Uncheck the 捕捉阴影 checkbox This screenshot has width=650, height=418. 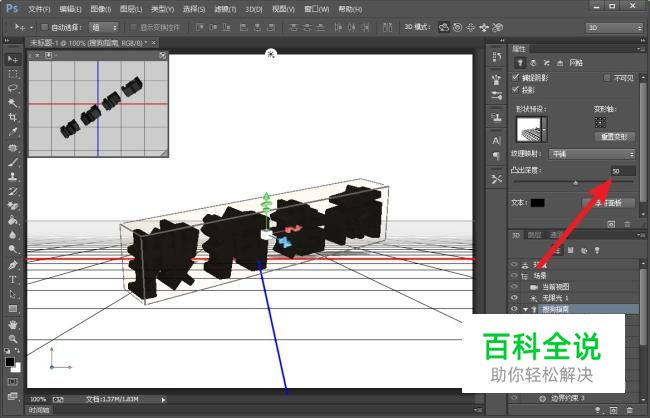click(516, 77)
